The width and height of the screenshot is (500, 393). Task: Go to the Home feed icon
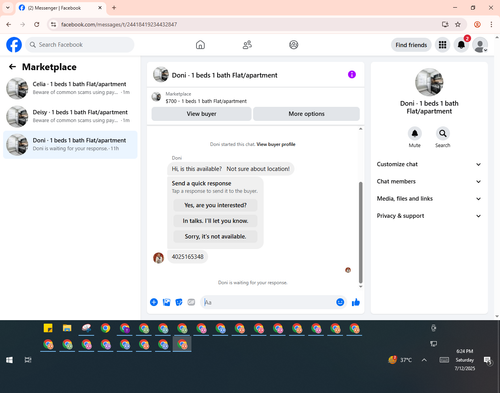[200, 45]
